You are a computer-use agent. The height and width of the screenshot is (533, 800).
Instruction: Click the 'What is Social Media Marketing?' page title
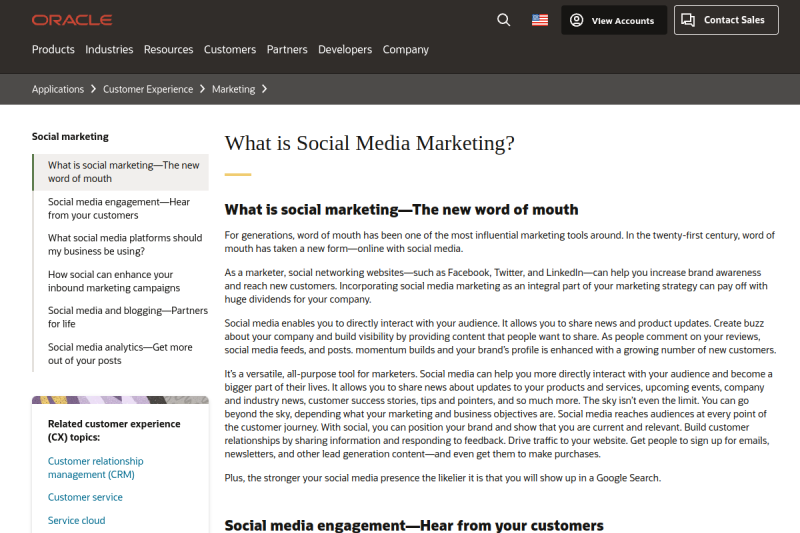point(369,143)
